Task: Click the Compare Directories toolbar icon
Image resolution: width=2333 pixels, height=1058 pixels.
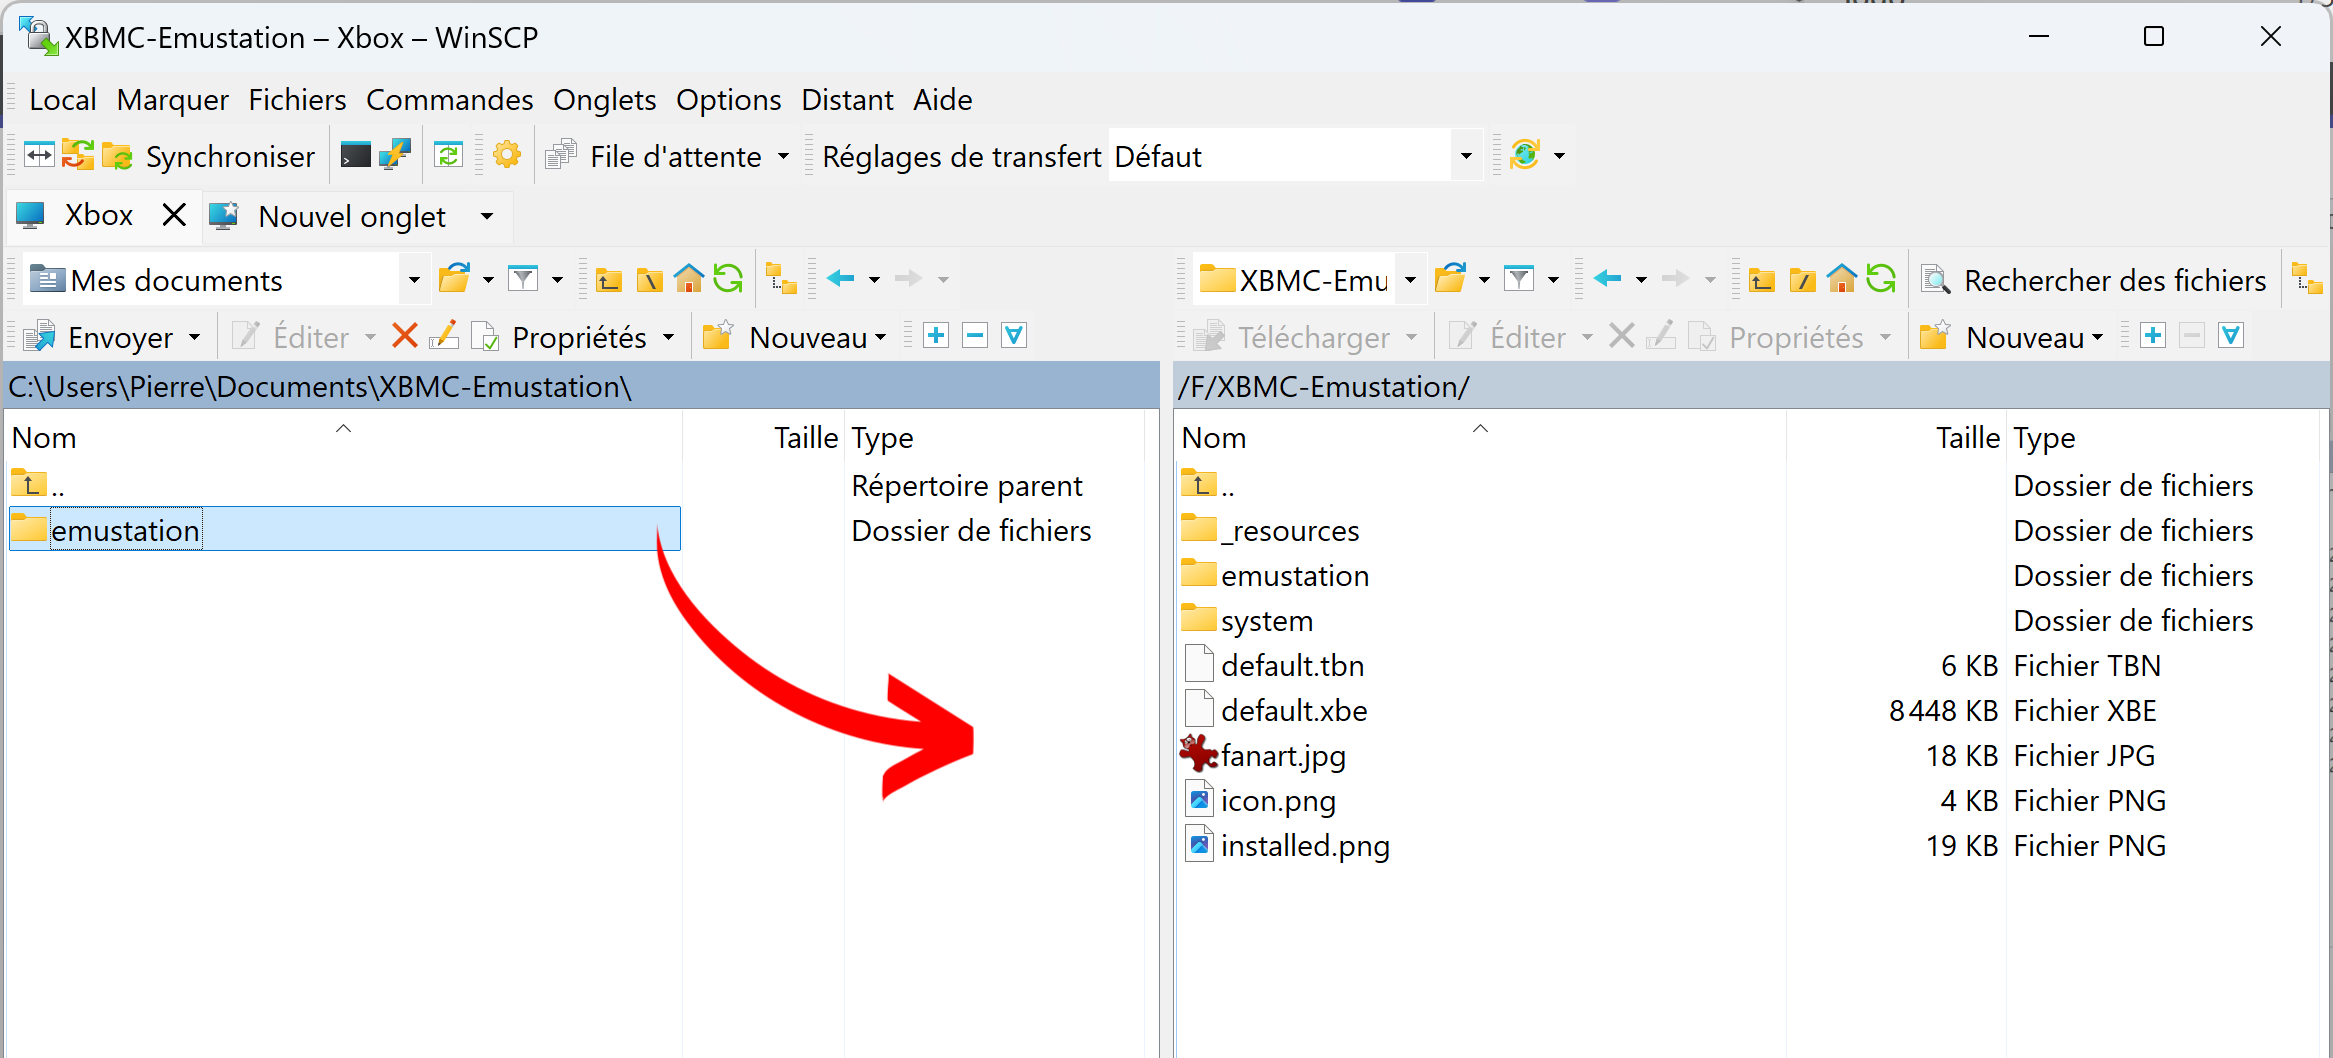Action: (x=39, y=155)
